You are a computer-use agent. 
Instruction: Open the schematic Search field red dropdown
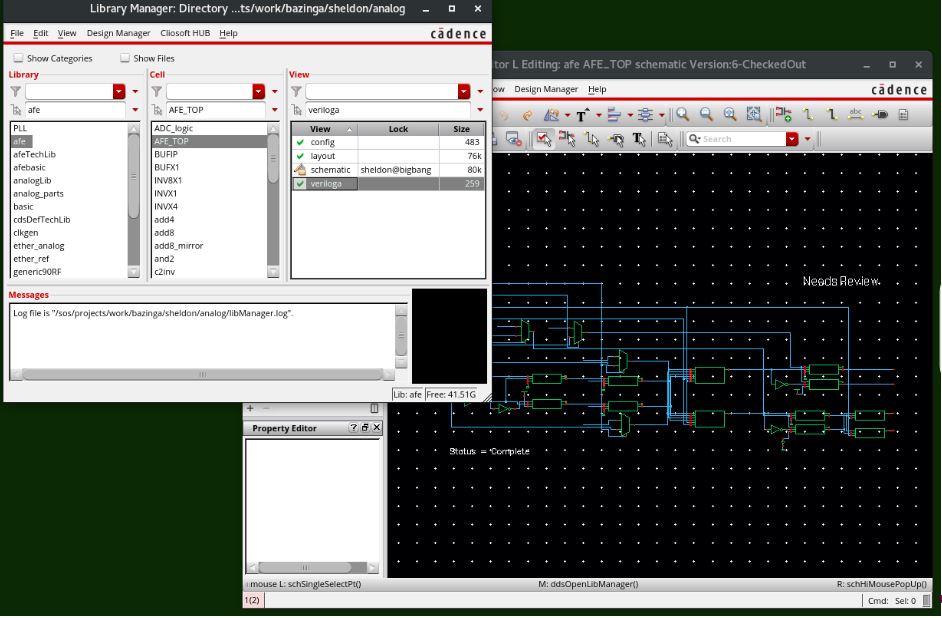pos(792,139)
